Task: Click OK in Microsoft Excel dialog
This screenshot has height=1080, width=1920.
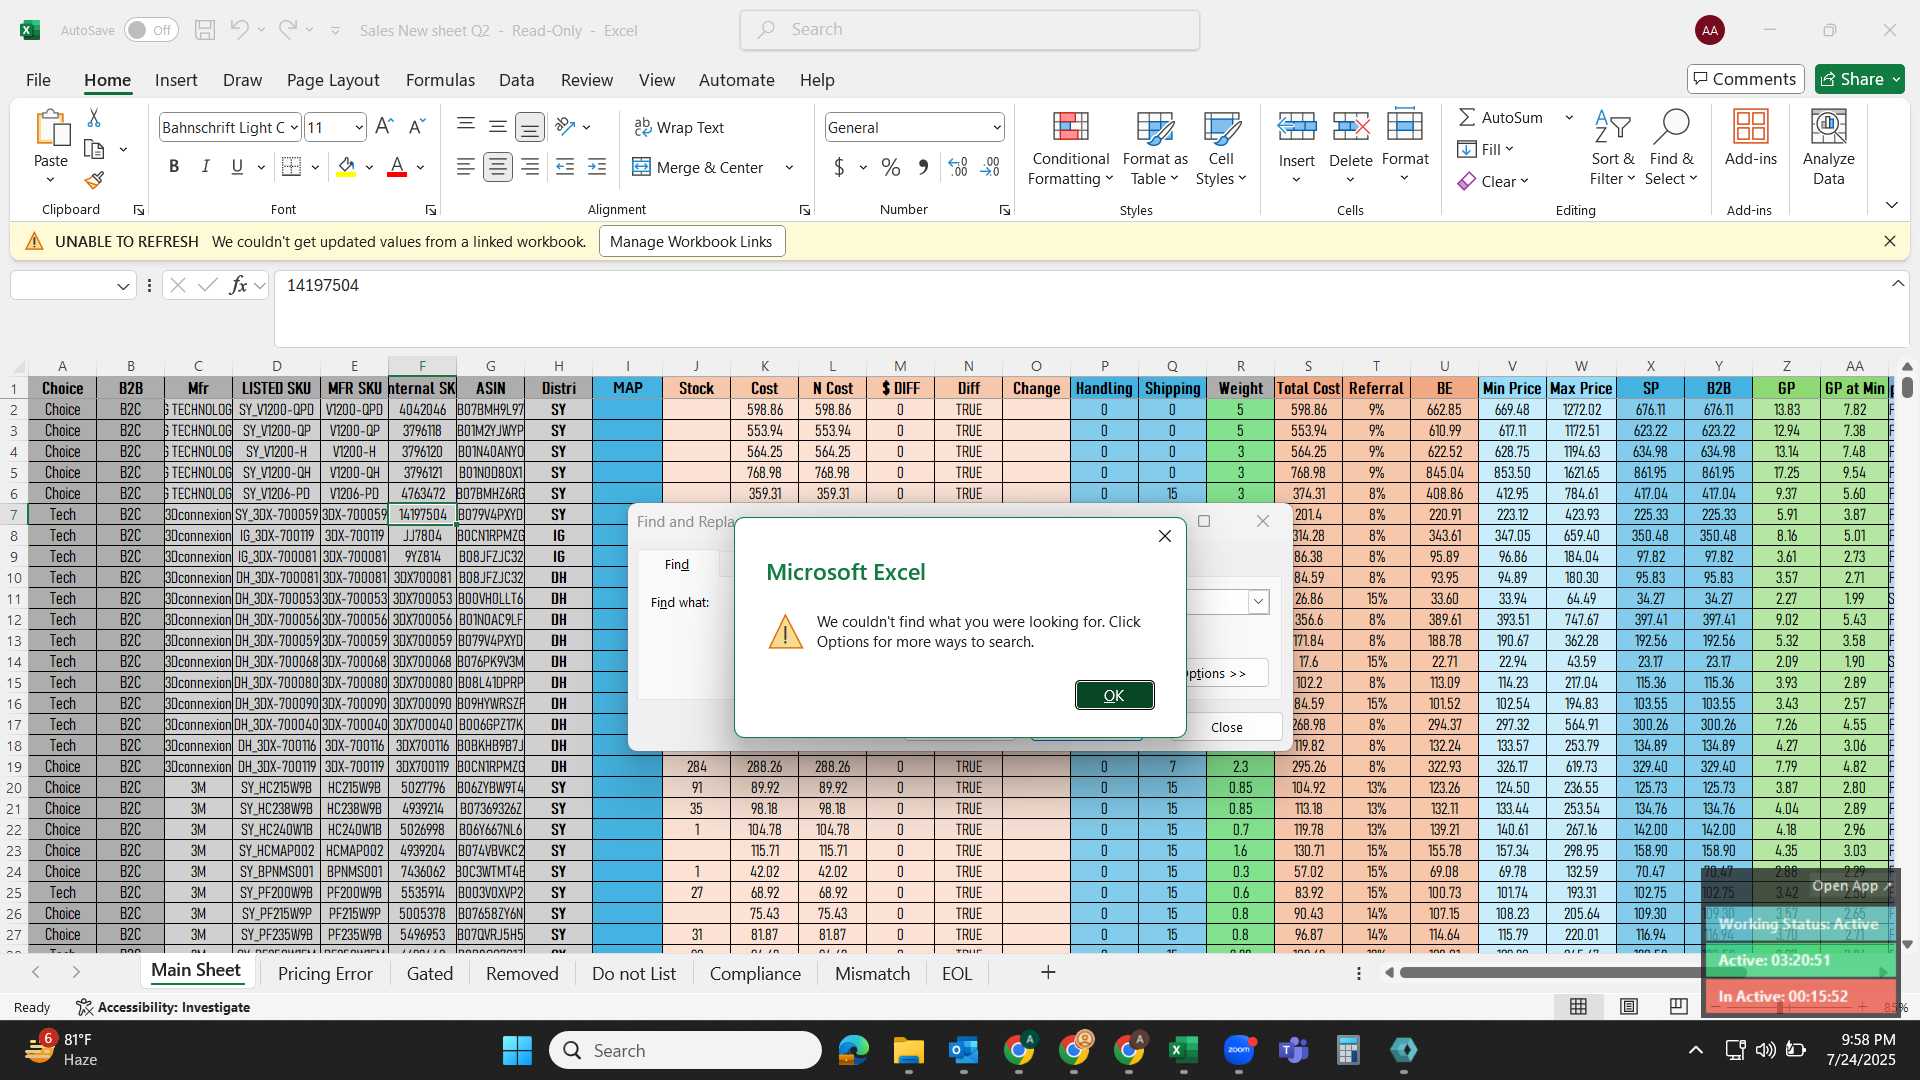Action: click(1114, 695)
